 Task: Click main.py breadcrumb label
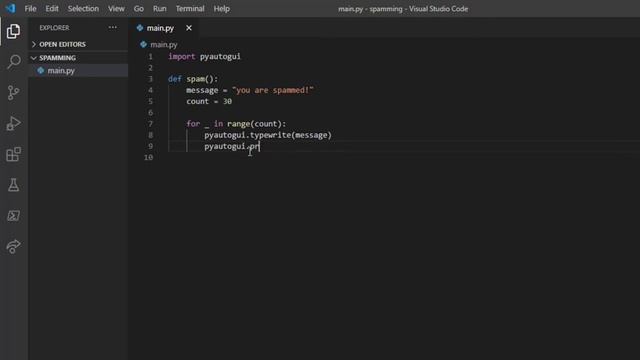164,44
